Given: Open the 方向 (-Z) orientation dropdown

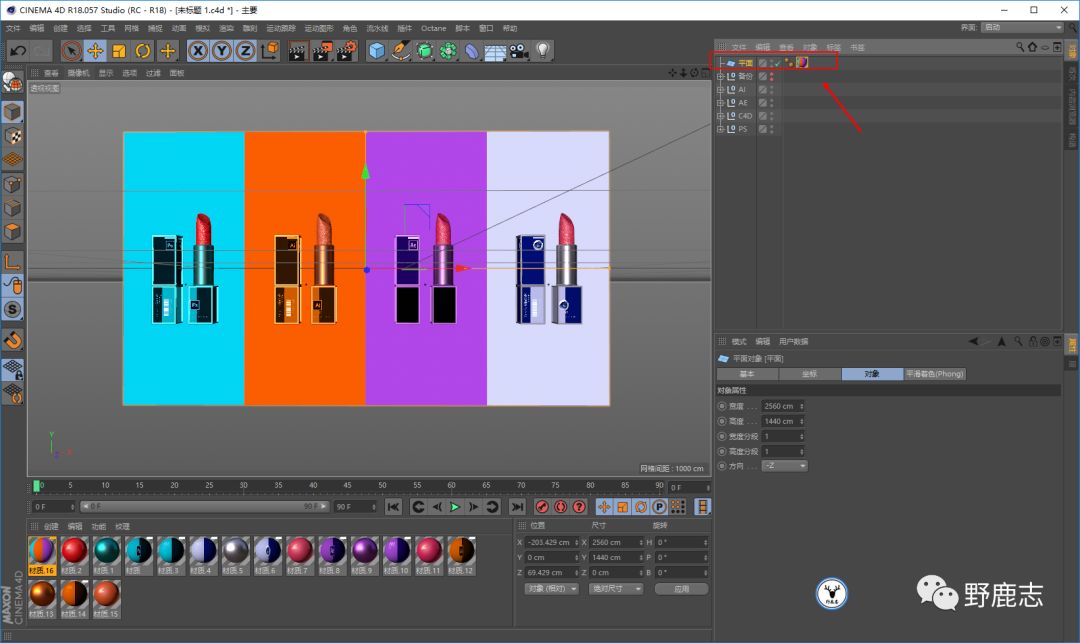Looking at the screenshot, I should 783,466.
